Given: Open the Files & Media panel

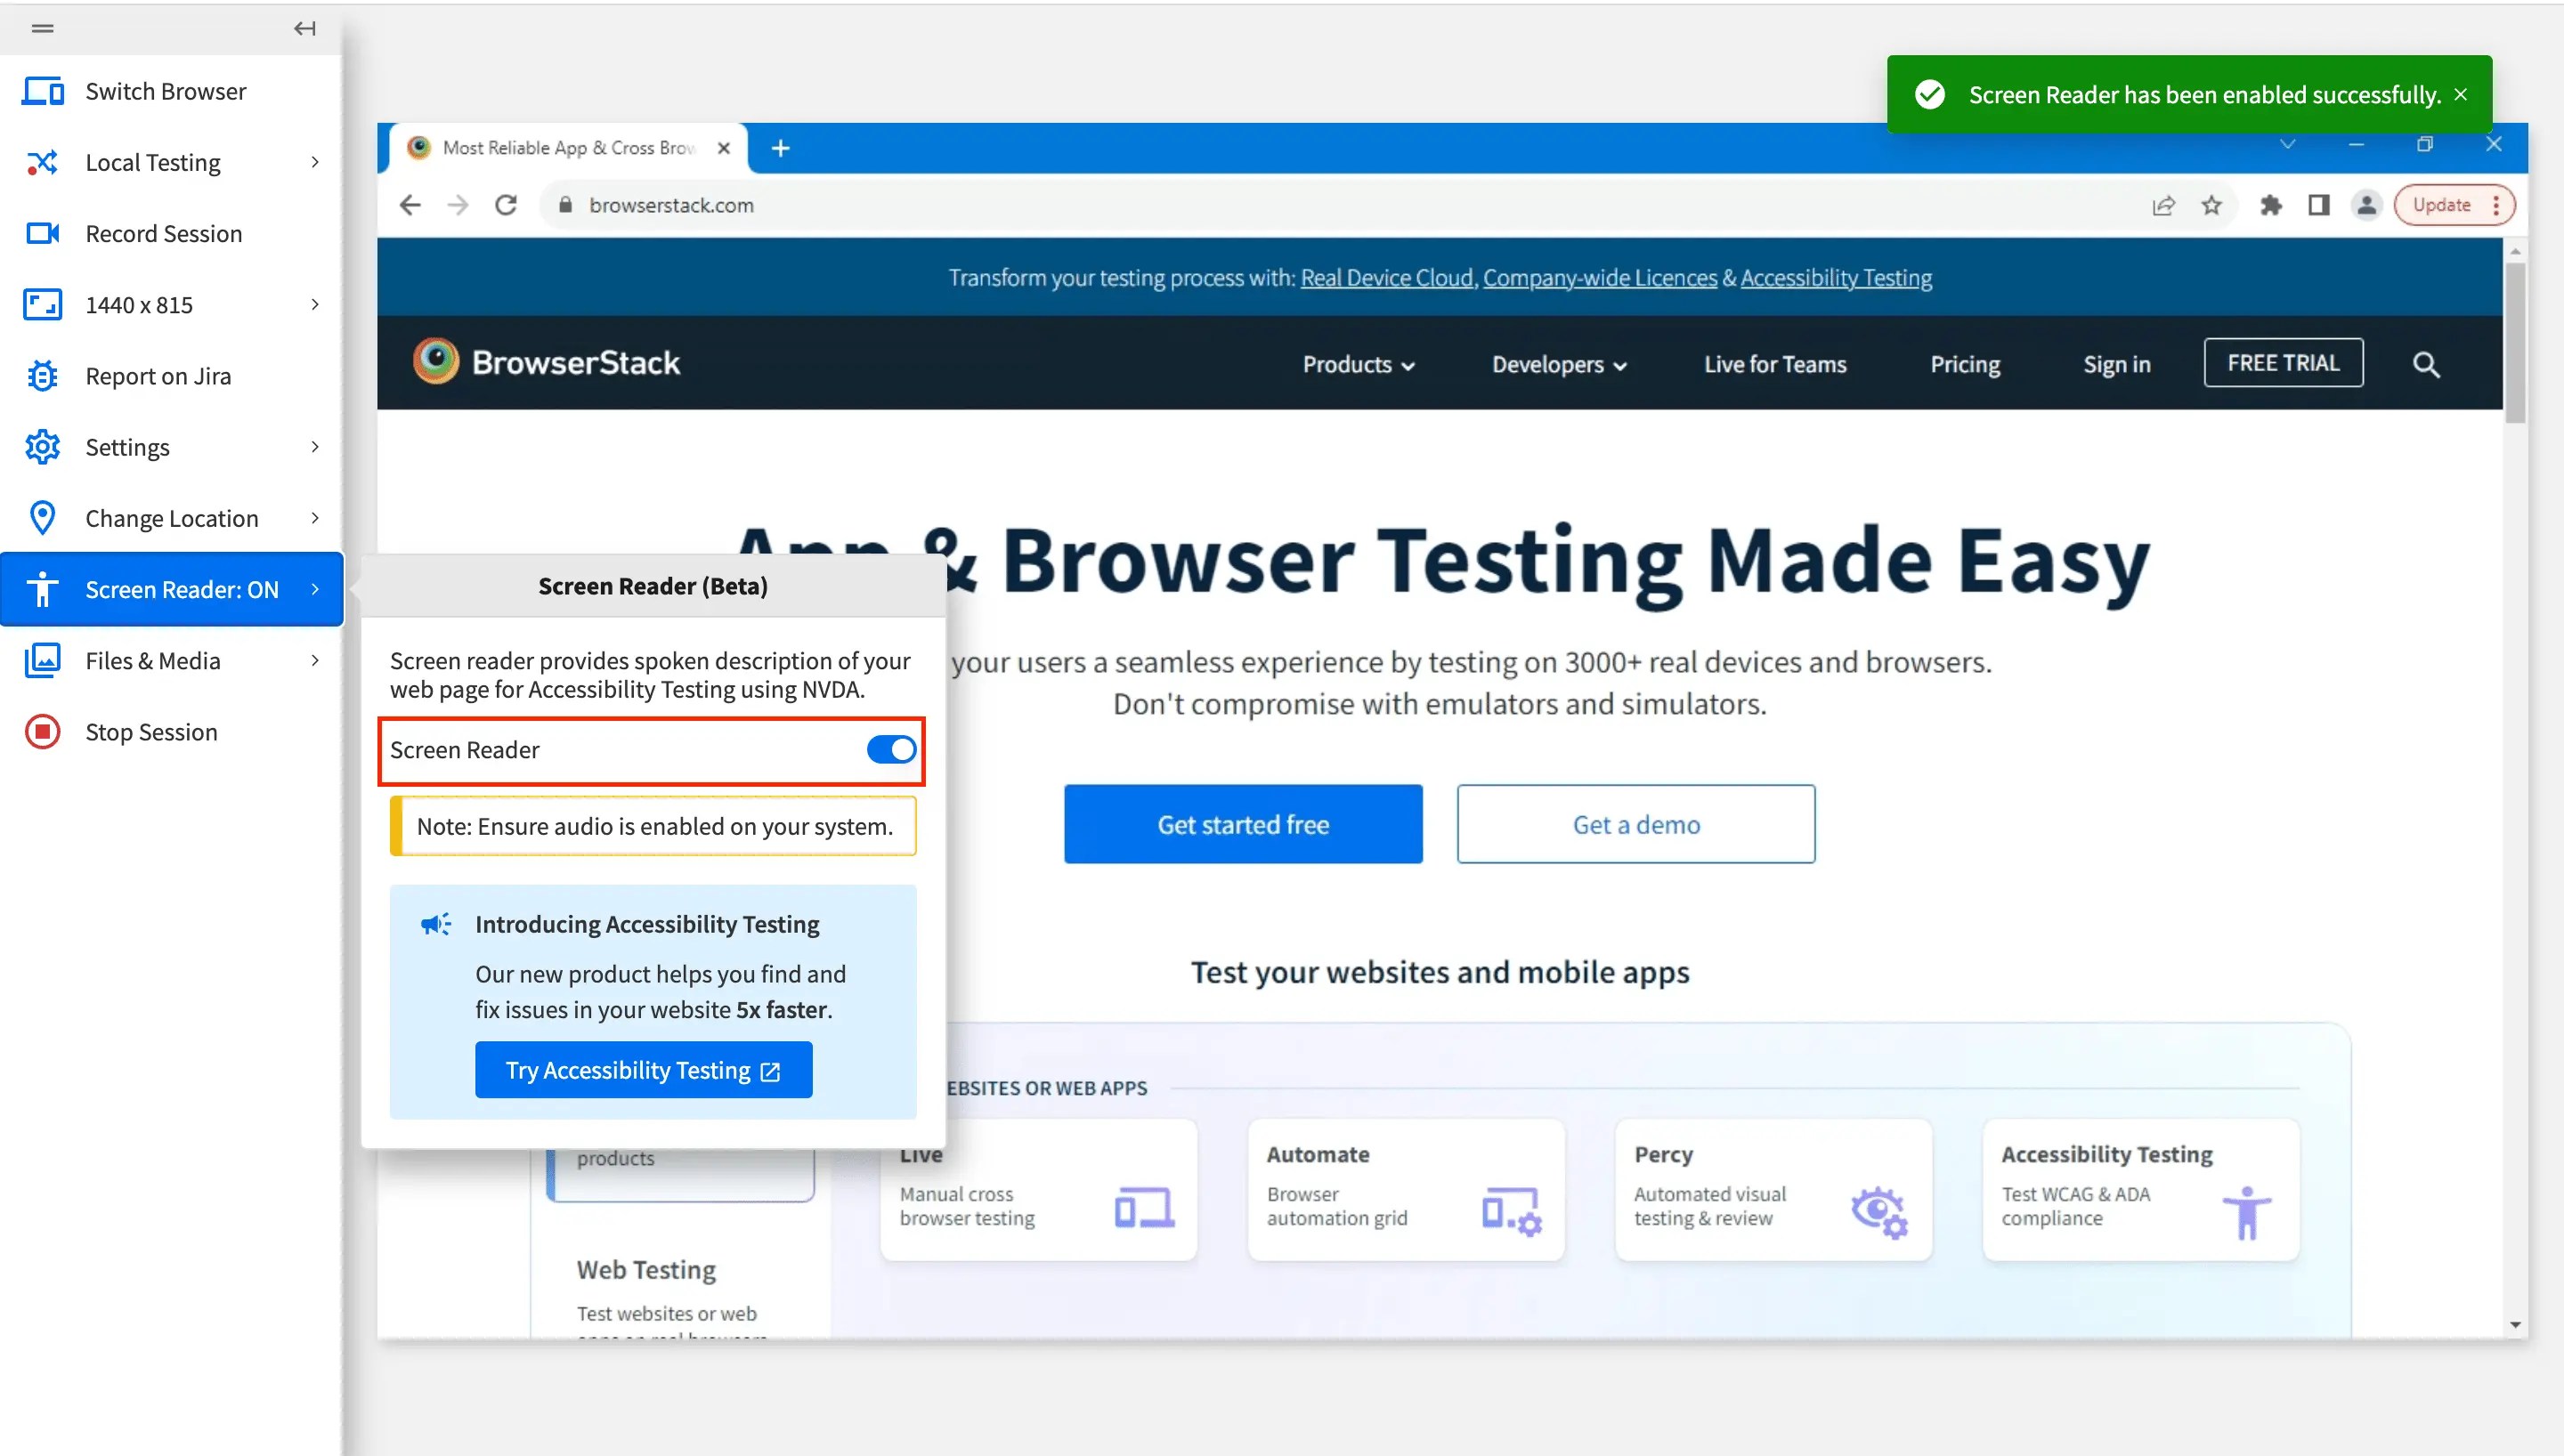Looking at the screenshot, I should click(152, 660).
